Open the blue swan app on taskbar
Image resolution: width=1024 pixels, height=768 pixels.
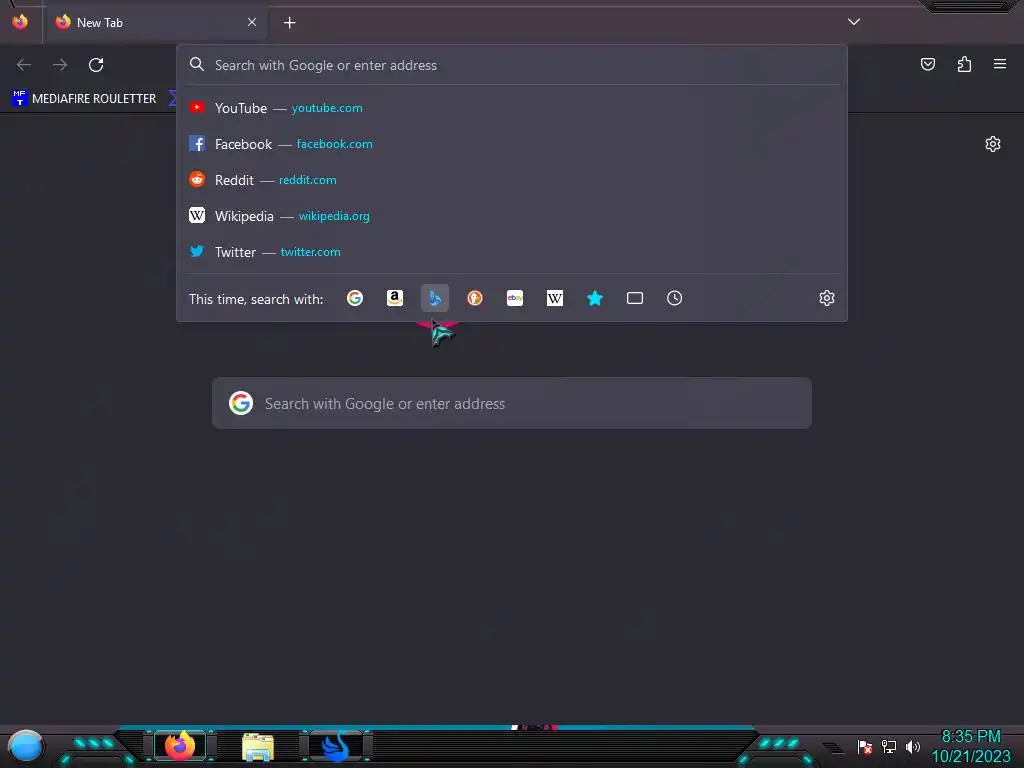pos(336,746)
